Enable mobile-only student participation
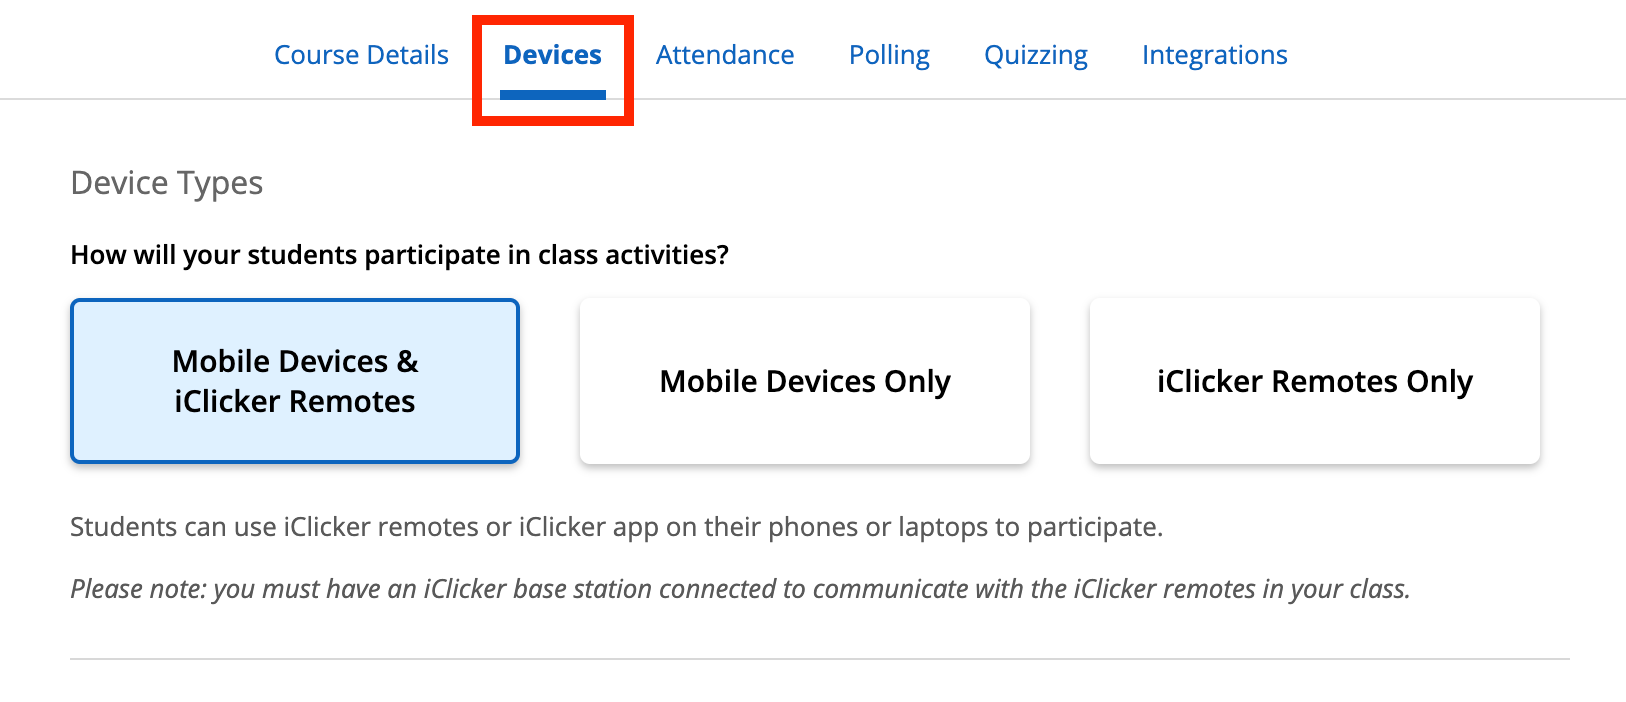The height and width of the screenshot is (702, 1626). point(804,380)
